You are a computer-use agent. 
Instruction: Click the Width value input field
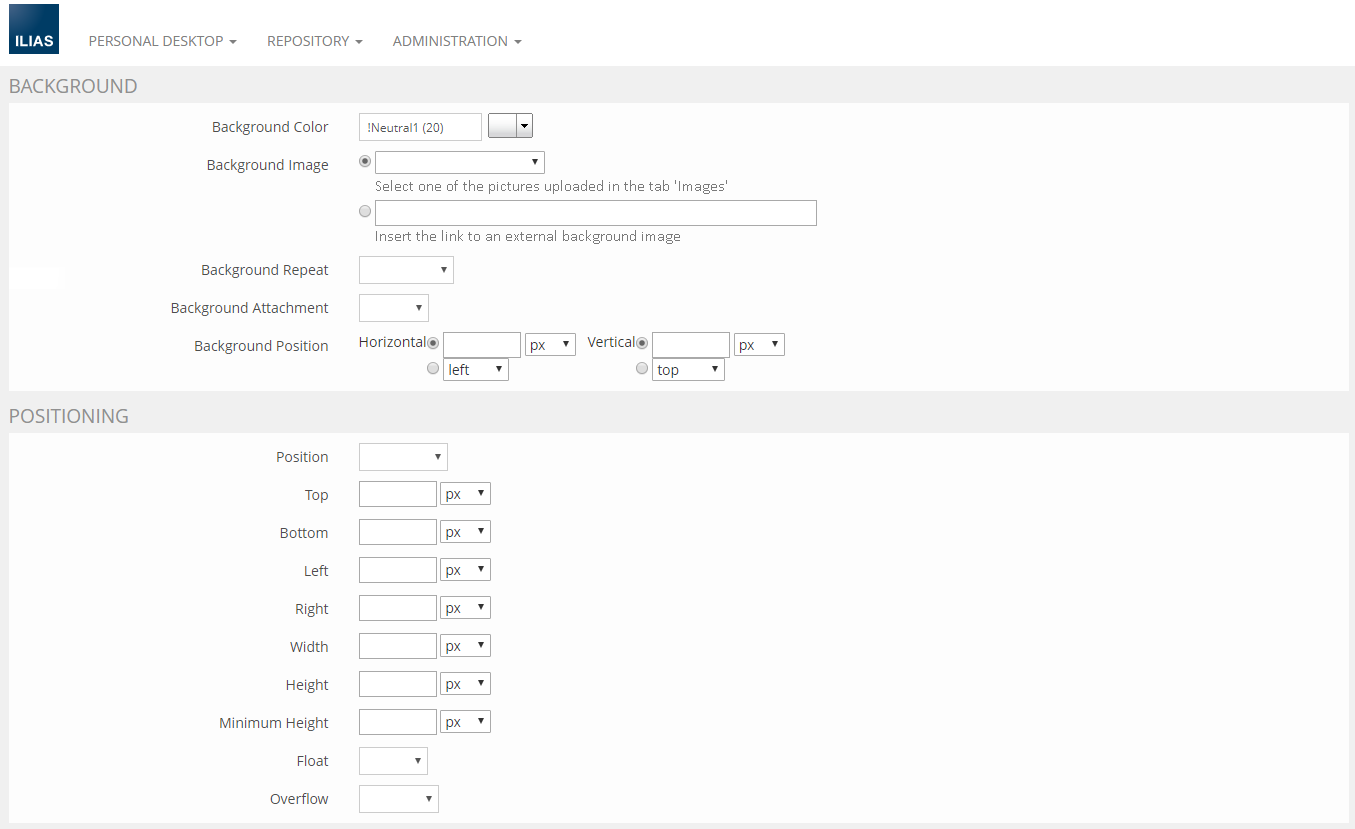[x=397, y=646]
